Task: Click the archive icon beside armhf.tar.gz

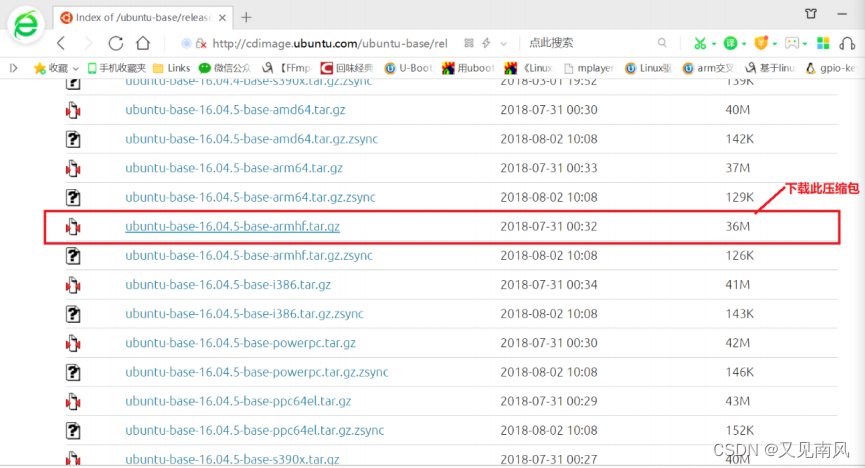Action: pos(73,226)
